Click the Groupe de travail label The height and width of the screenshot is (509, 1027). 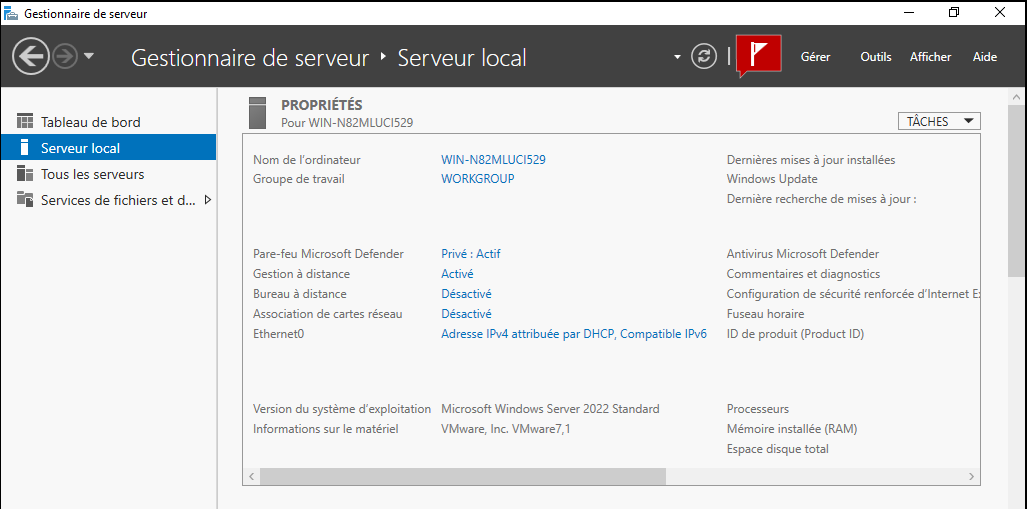coord(299,178)
